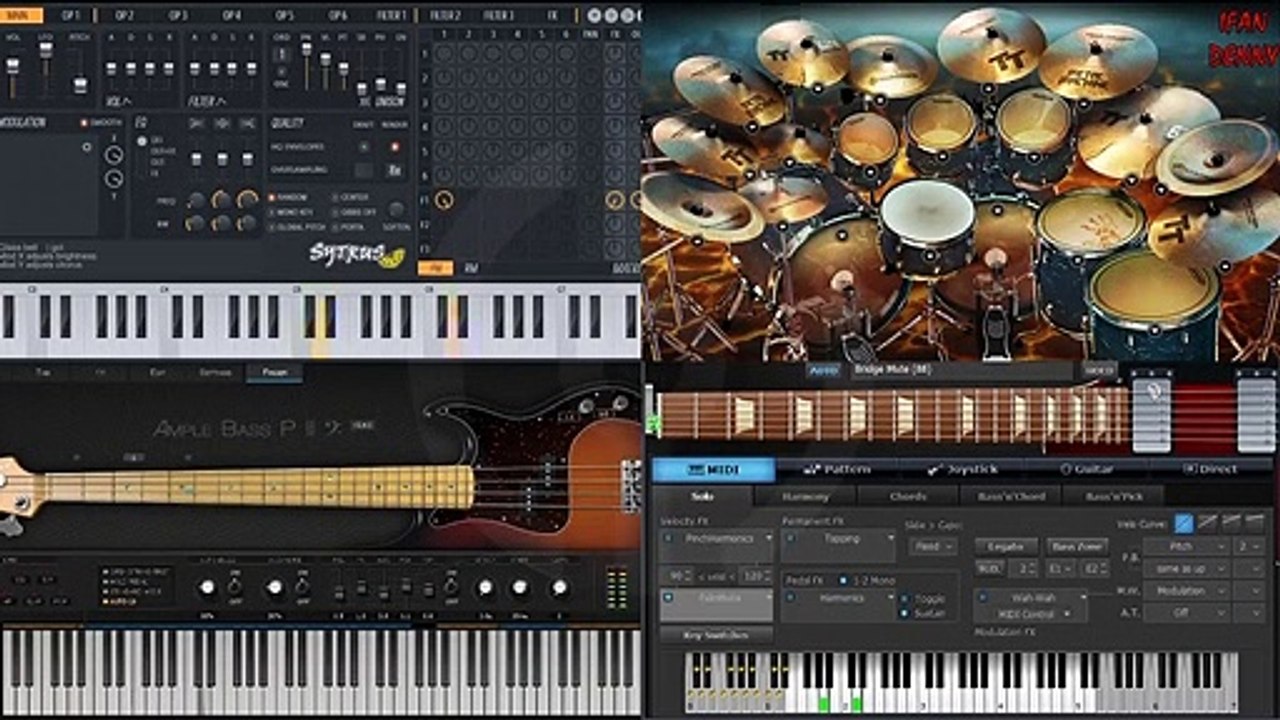Select the Solo tab in the guitar plugin
Viewport: 1280px width, 720px height.
pos(702,496)
